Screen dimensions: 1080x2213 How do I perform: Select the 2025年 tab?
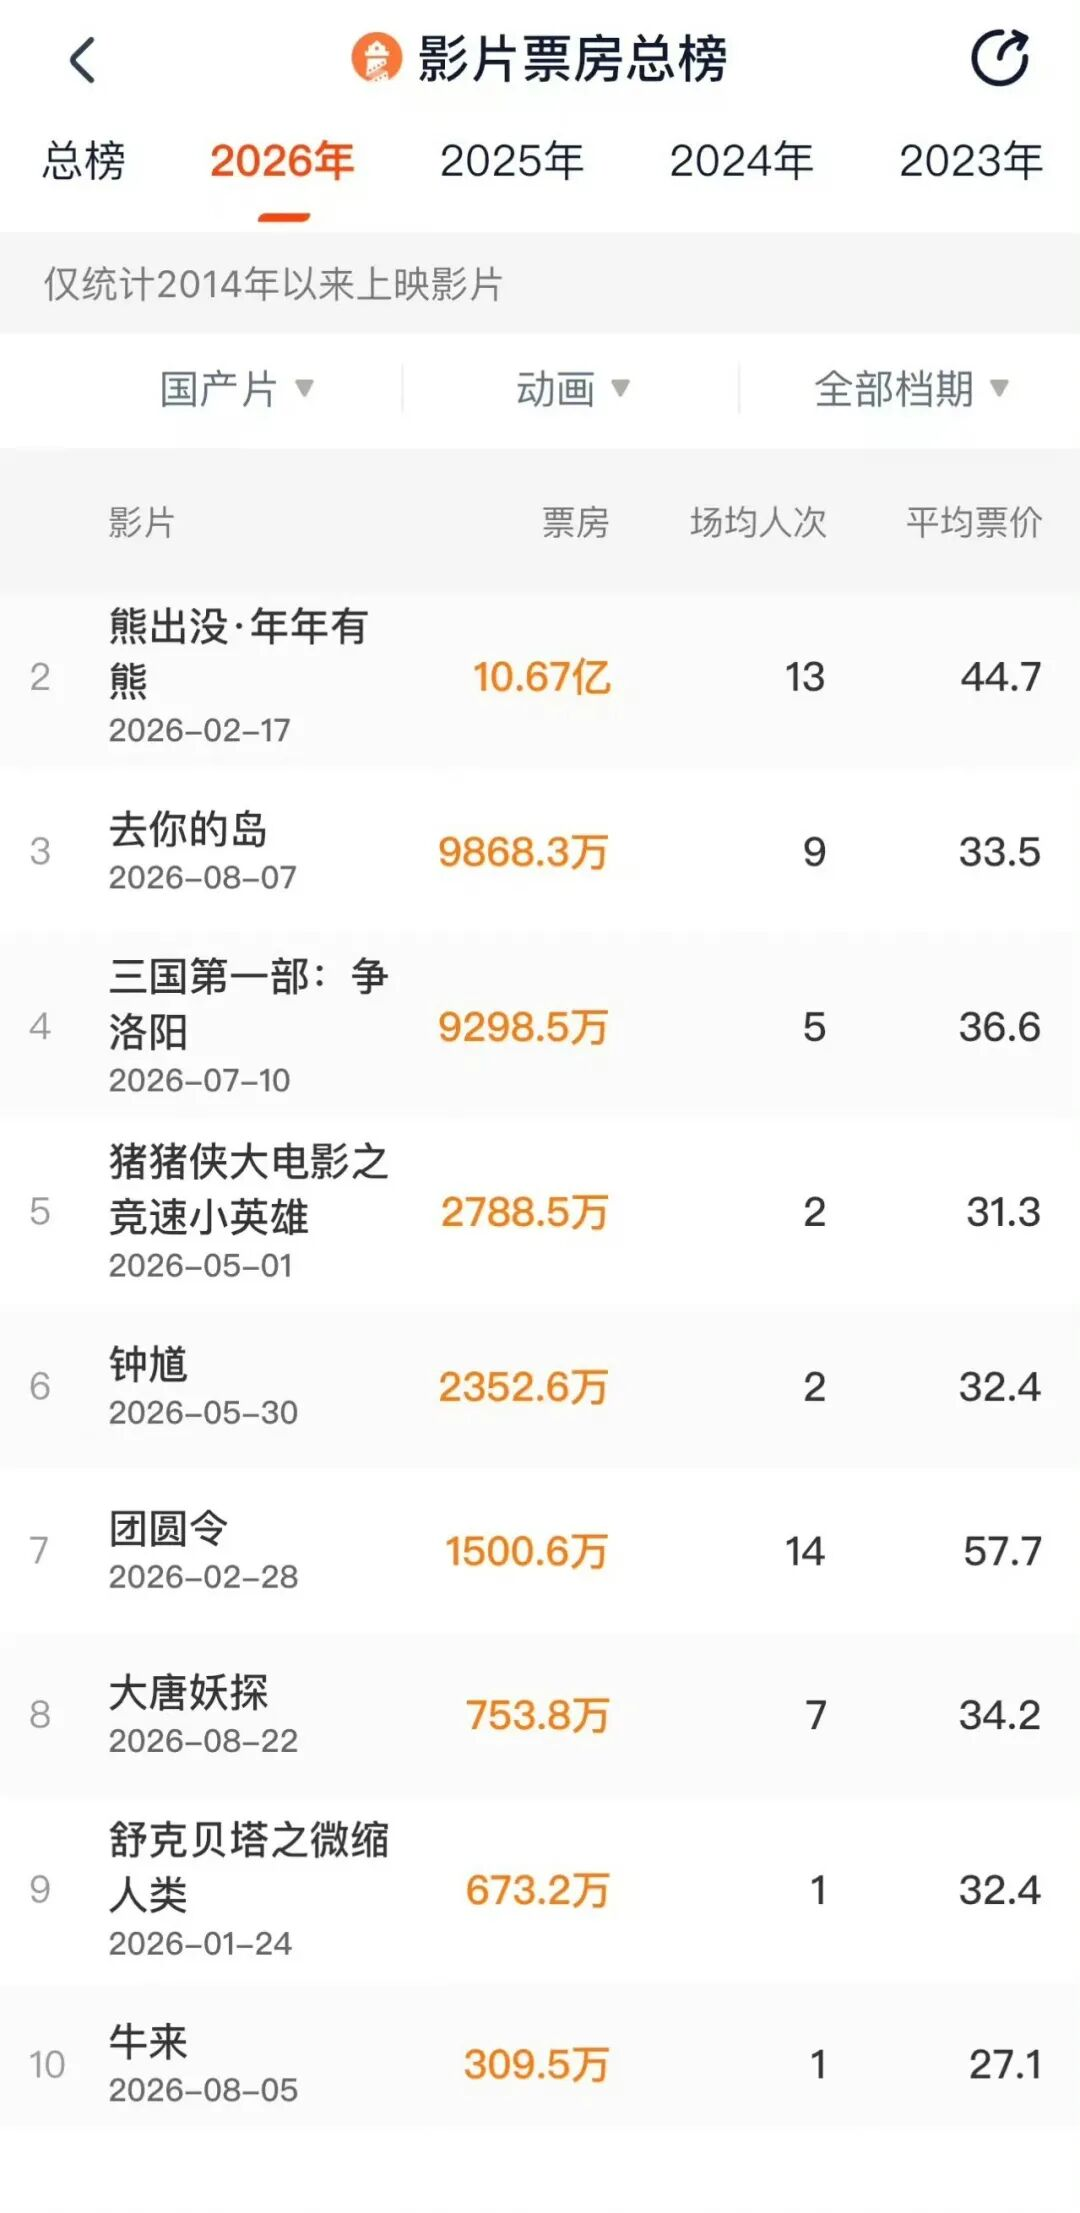click(512, 161)
